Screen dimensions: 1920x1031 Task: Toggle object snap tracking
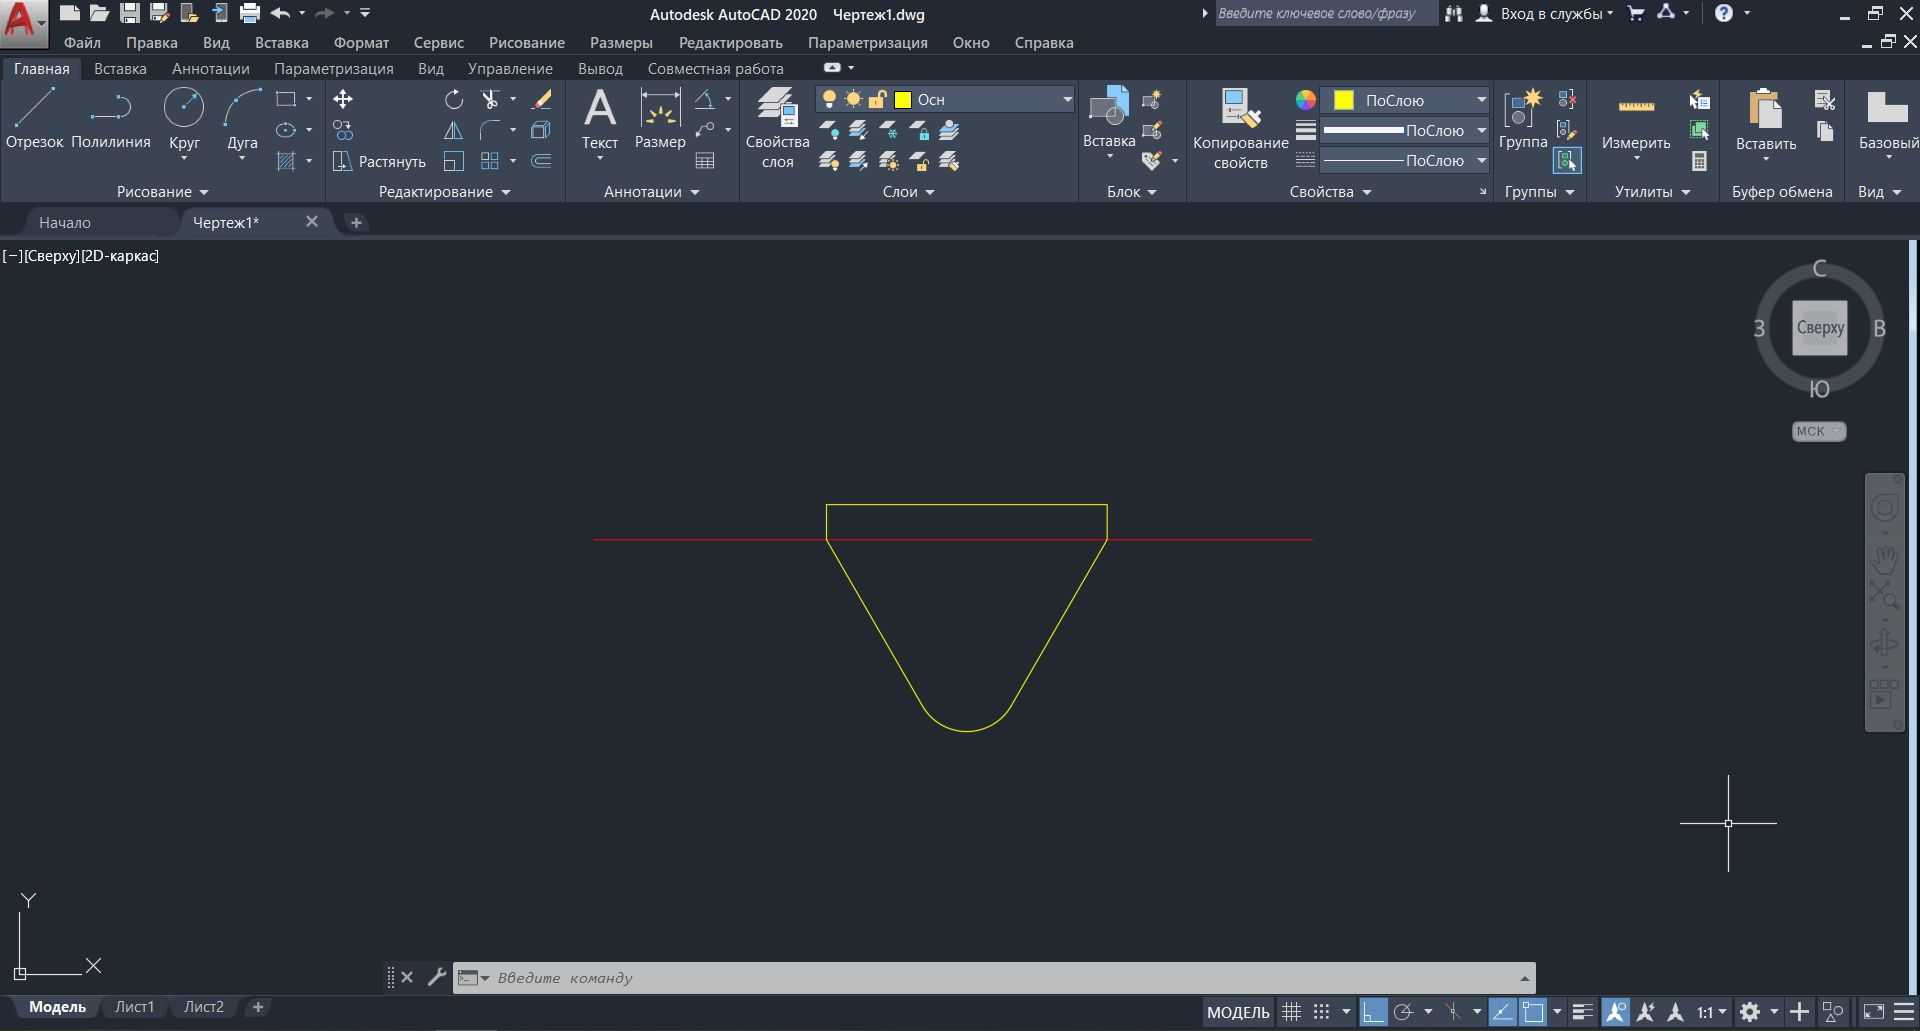1502,1012
